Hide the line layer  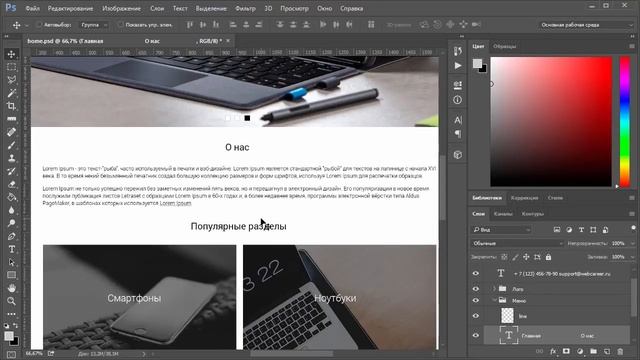click(x=476, y=316)
